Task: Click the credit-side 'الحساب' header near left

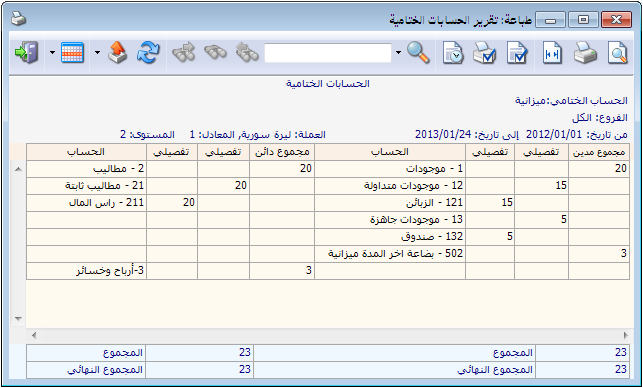Action: [87, 152]
